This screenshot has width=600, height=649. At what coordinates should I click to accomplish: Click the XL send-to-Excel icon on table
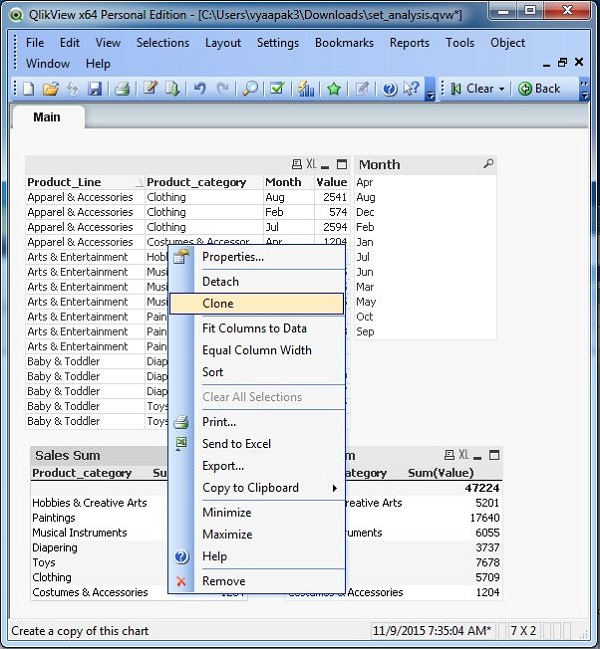click(x=312, y=164)
